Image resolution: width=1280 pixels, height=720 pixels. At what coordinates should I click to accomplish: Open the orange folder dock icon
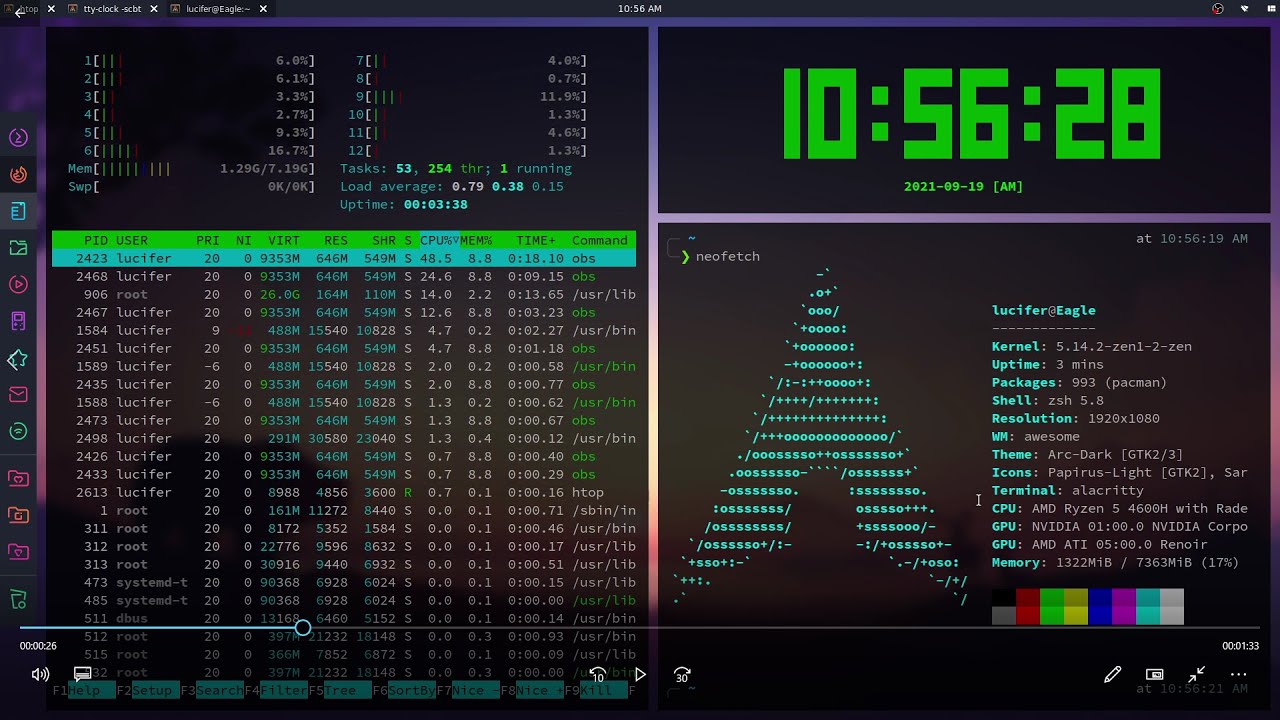coord(18,515)
